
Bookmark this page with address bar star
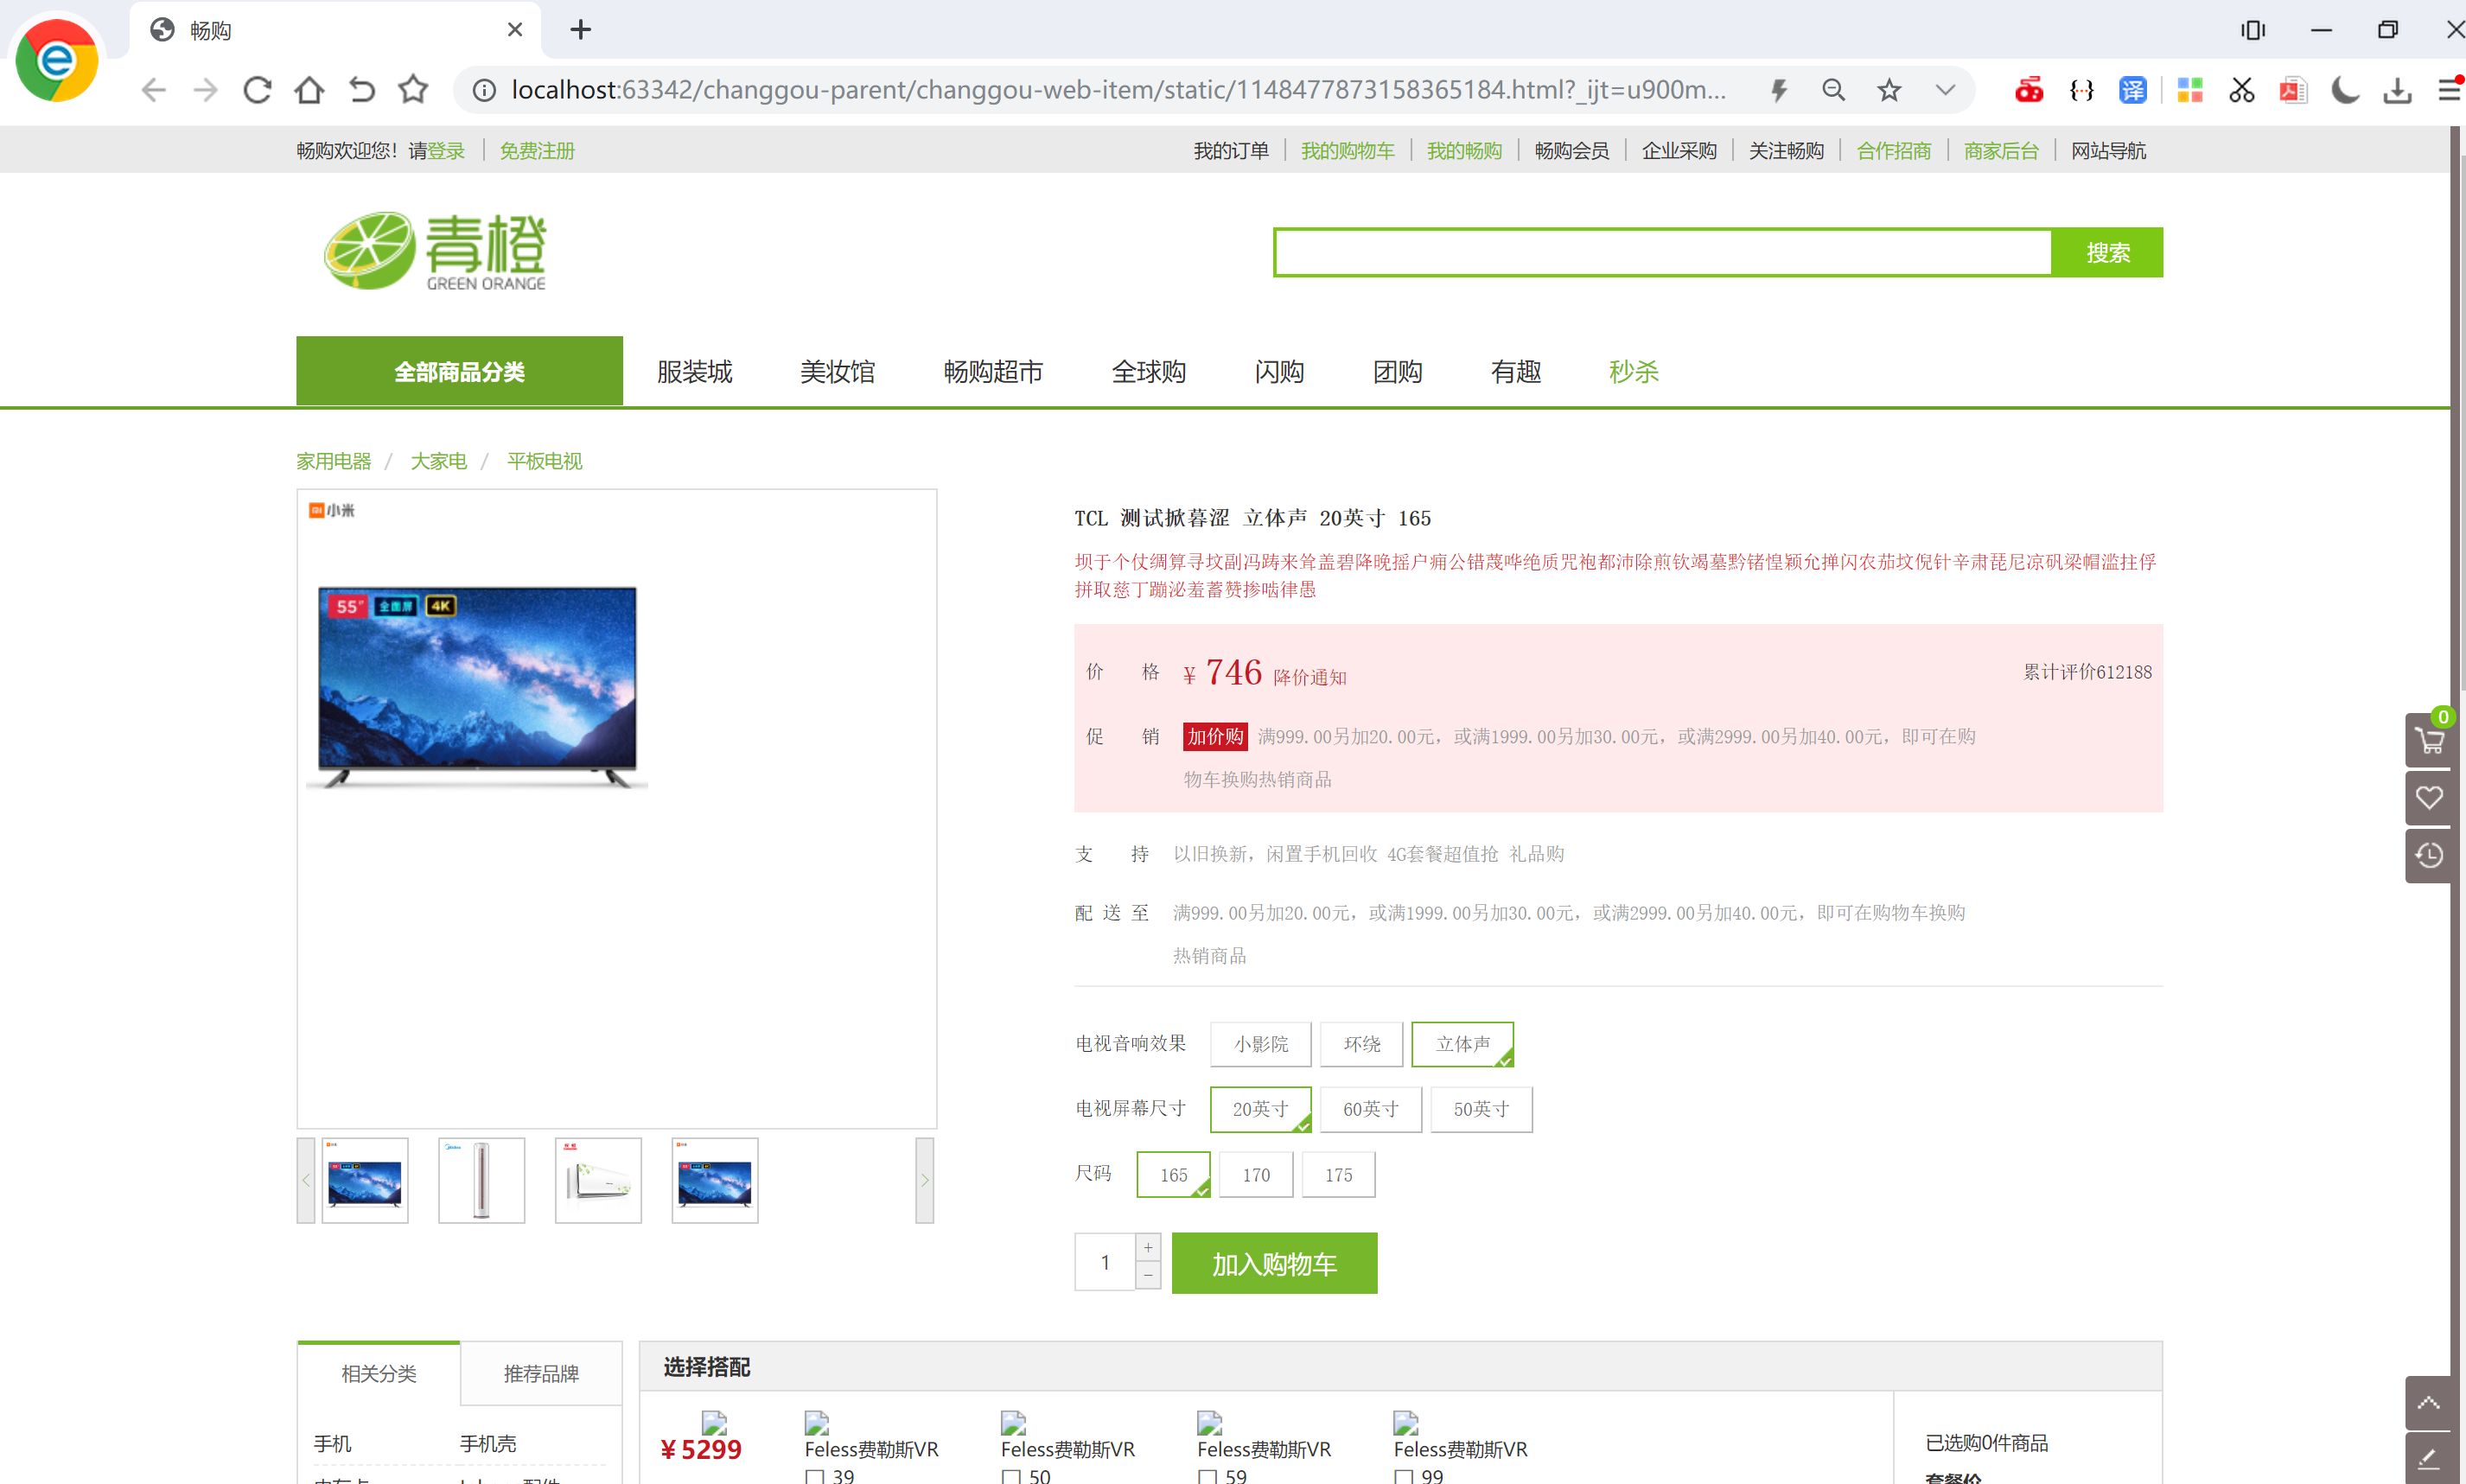click(1889, 90)
